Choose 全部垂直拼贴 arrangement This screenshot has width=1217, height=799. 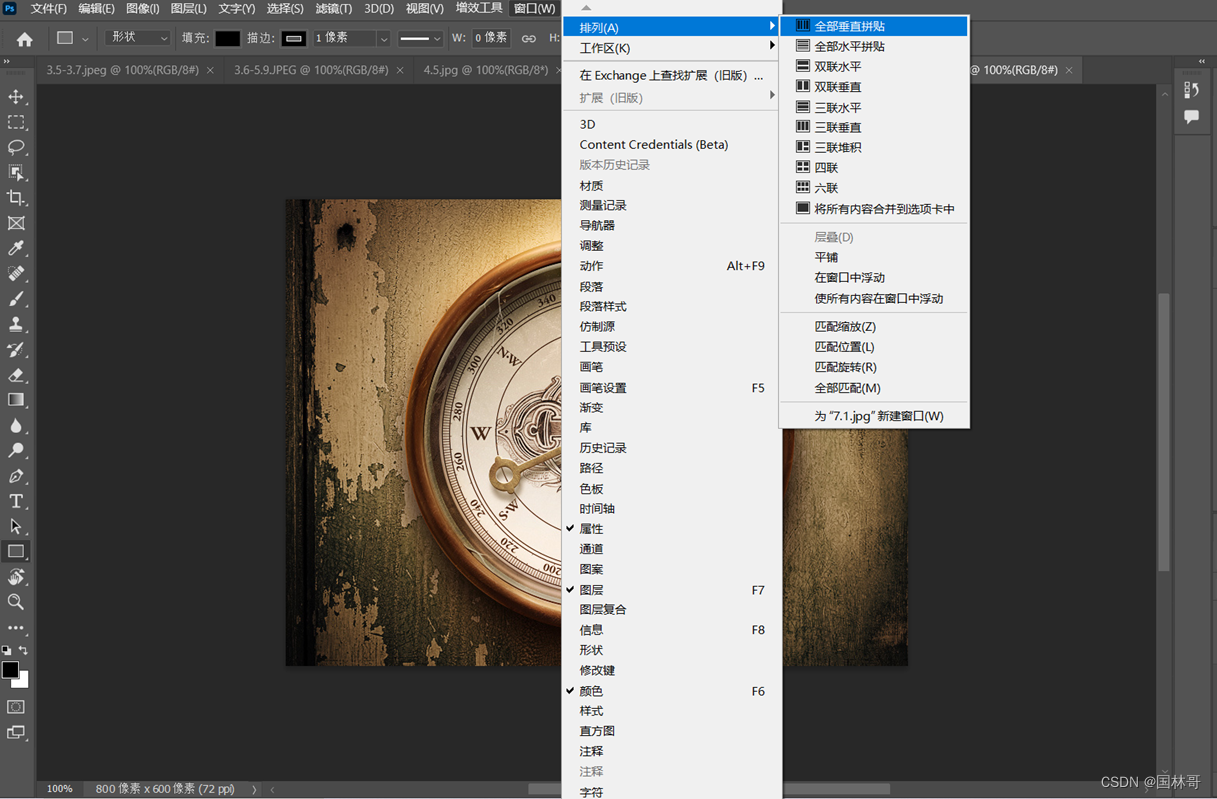click(x=874, y=26)
